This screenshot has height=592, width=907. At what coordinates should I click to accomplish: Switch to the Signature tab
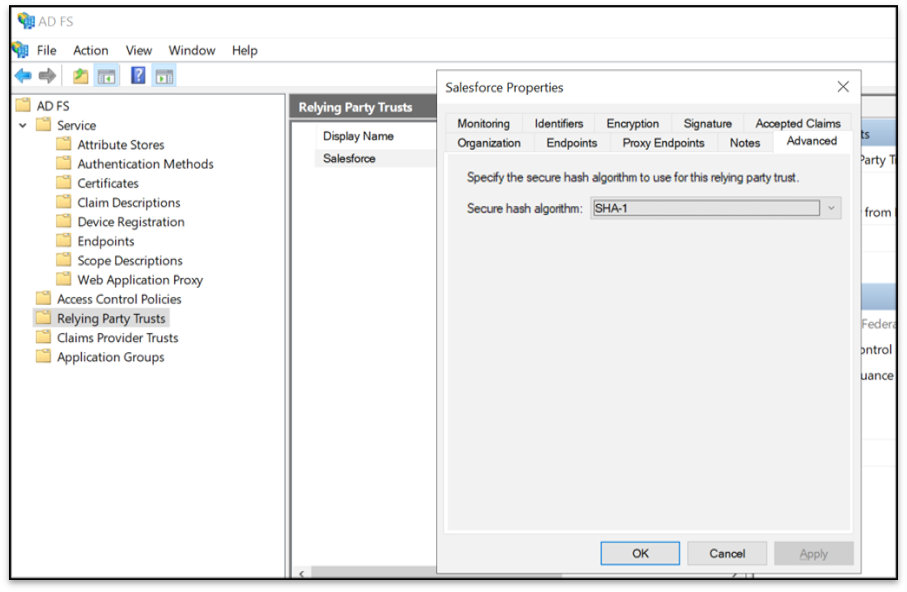(x=707, y=123)
